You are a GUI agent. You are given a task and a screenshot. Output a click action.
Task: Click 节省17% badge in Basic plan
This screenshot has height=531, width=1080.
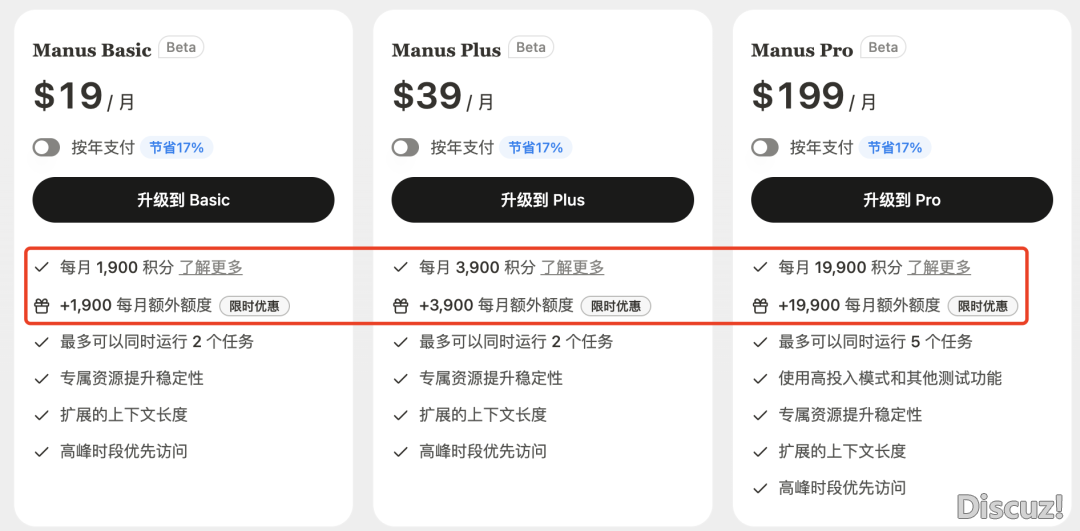pyautogui.click(x=177, y=147)
